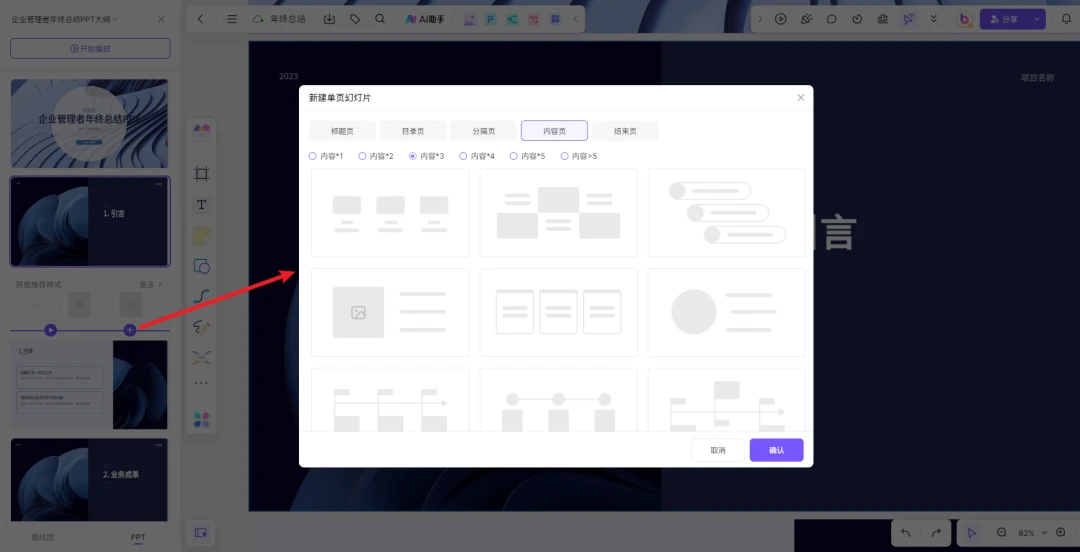
Task: Click the voting chart icon
Action: tap(882, 19)
